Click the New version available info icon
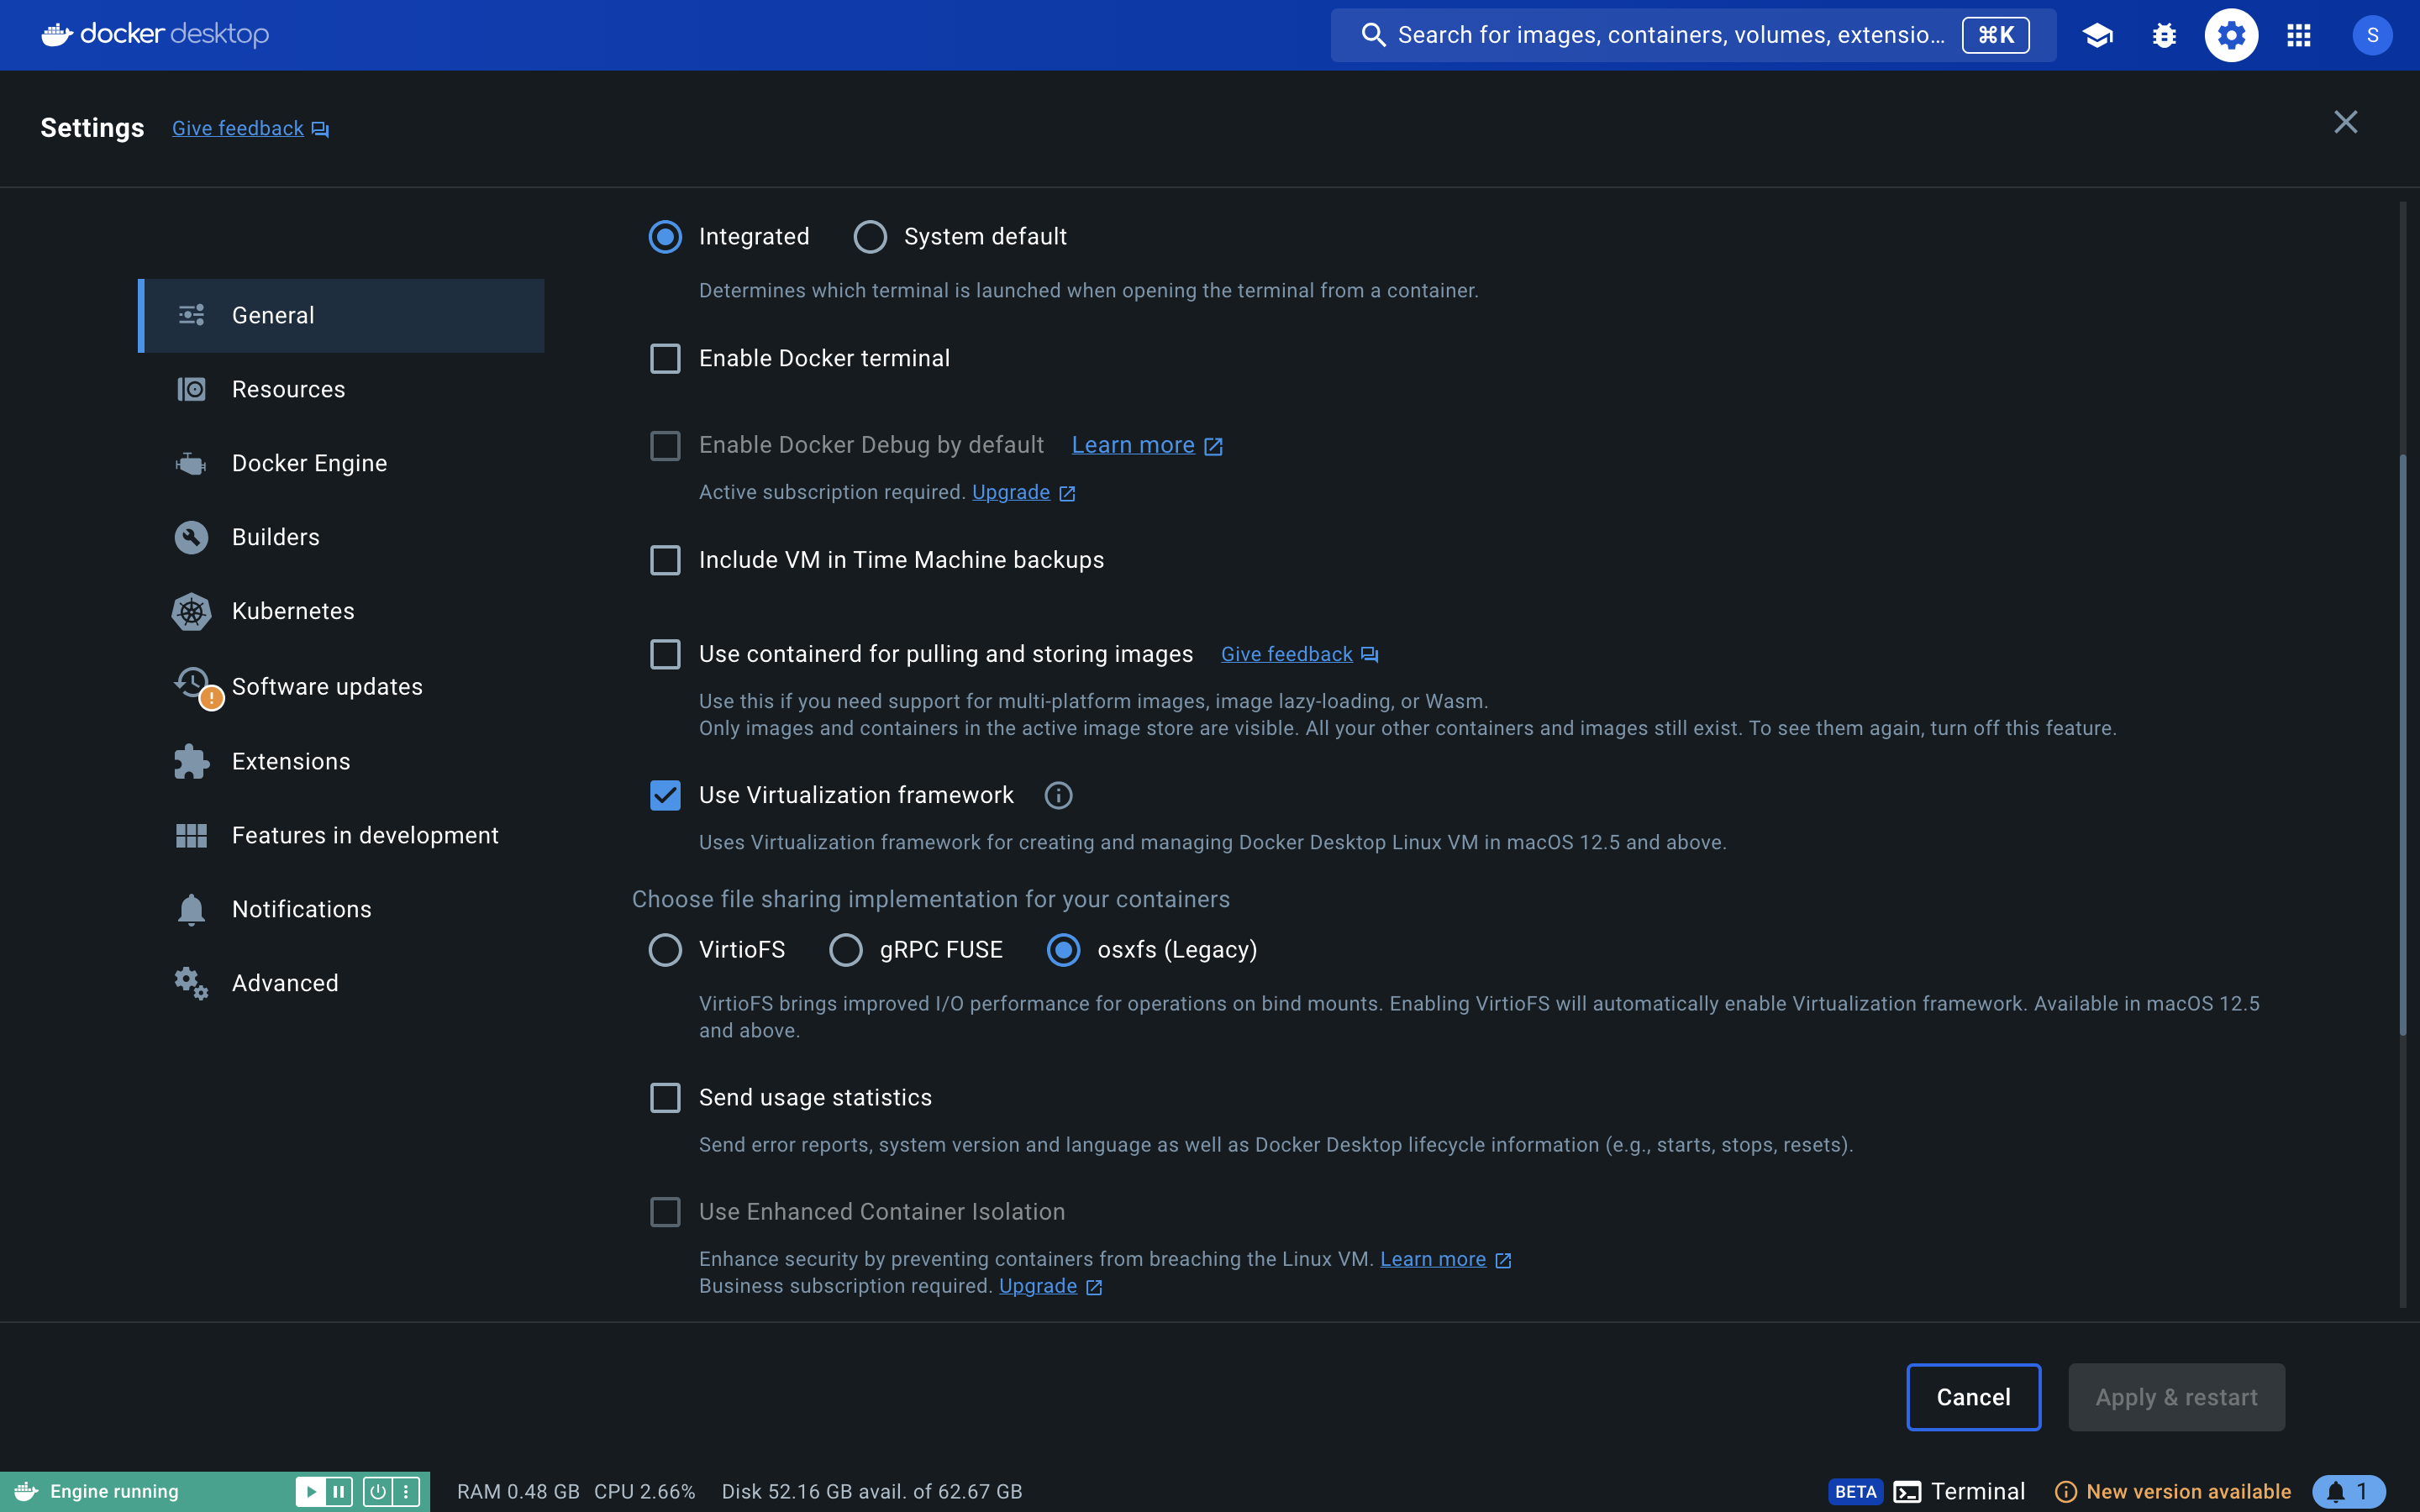The width and height of the screenshot is (2420, 1512). pos(2065,1492)
